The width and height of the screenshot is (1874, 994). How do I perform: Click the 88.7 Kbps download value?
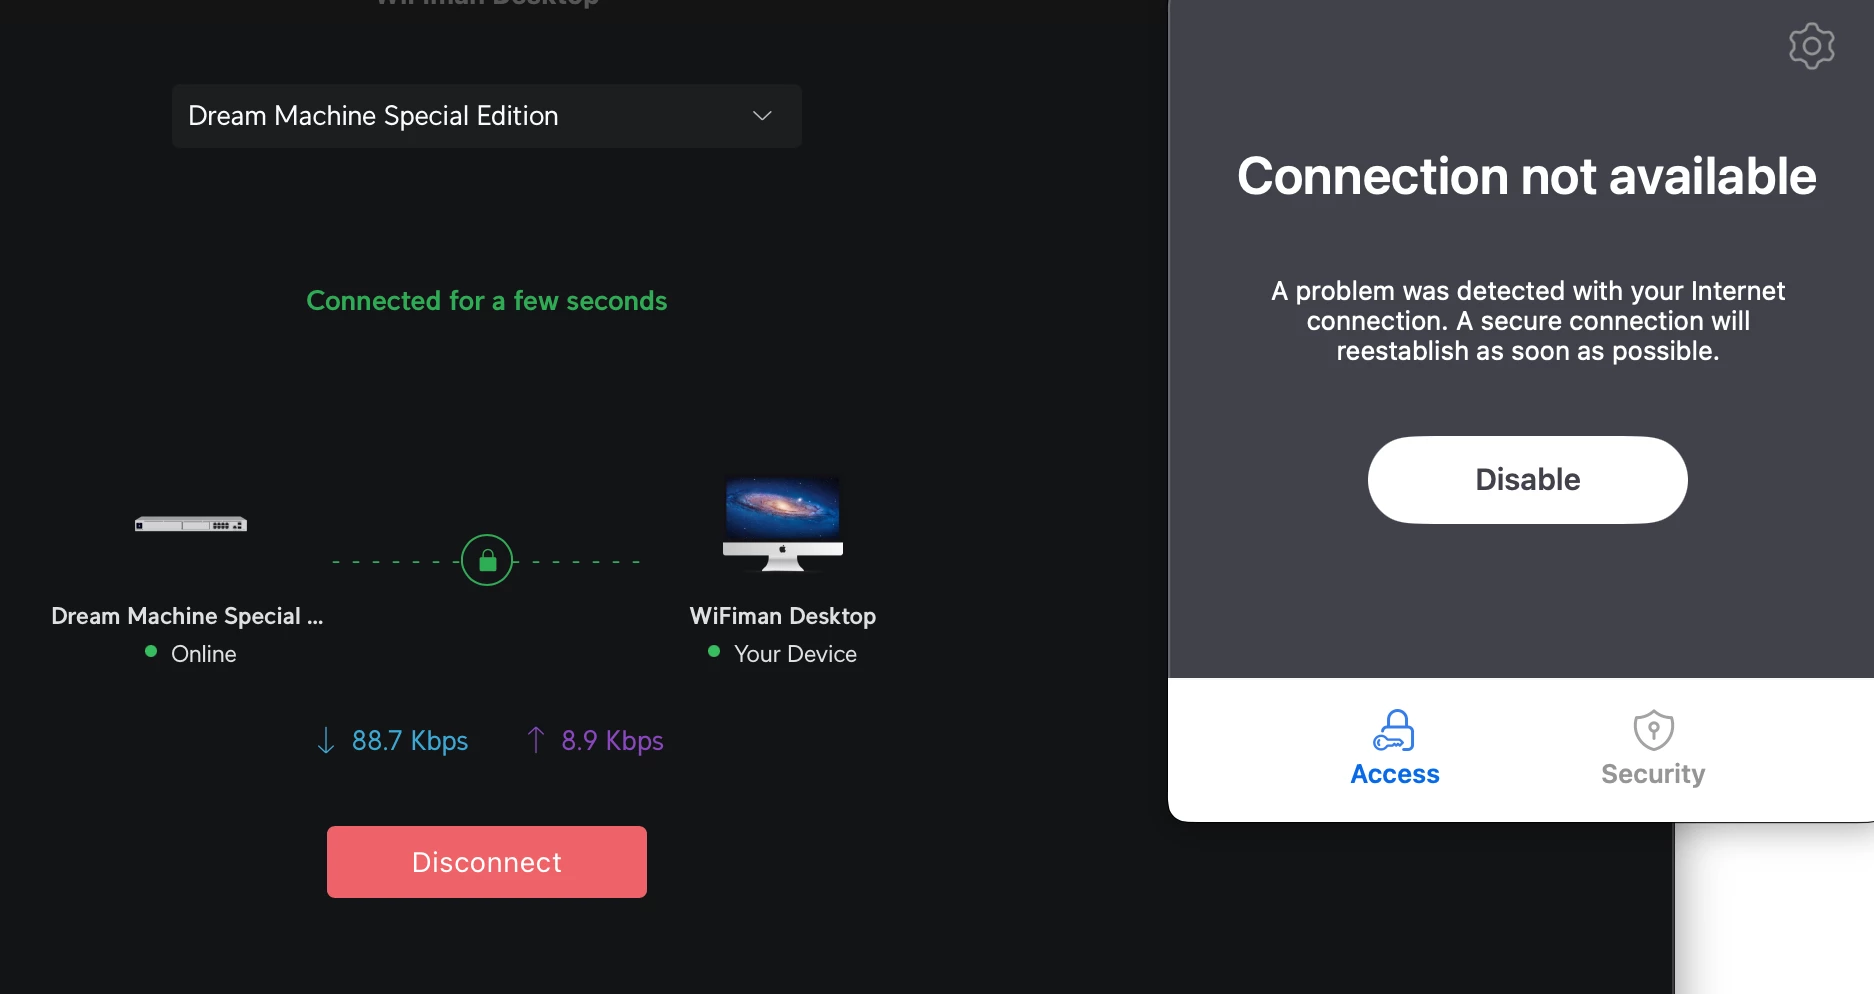[x=410, y=741]
